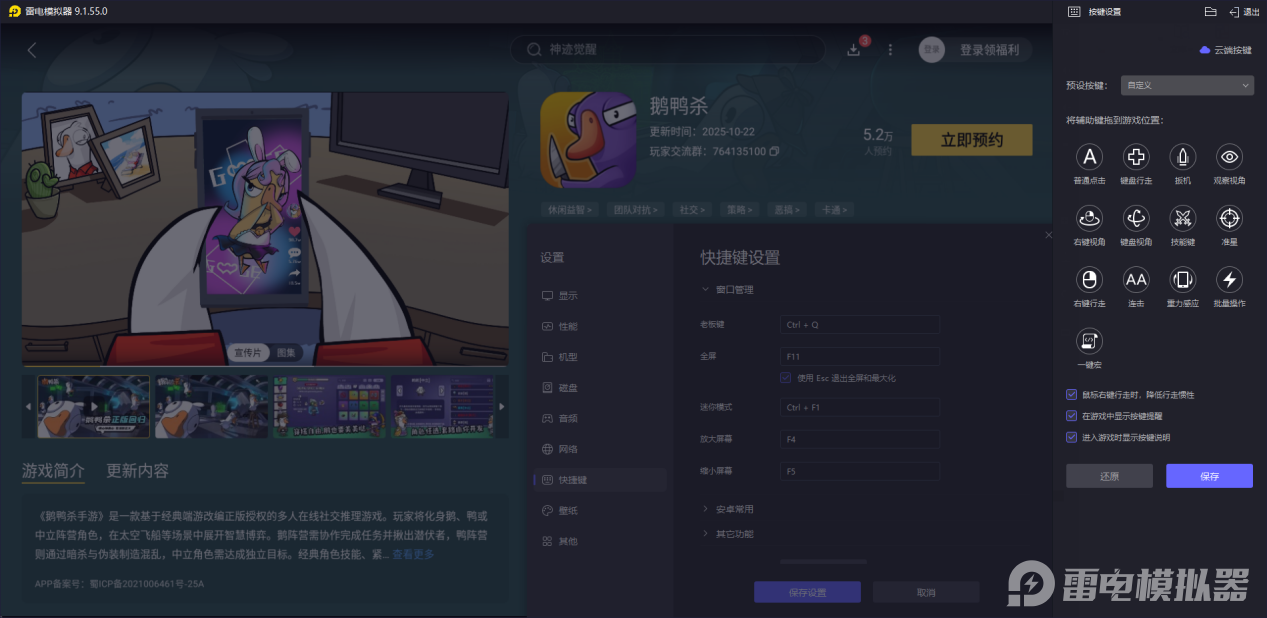Choose the 重力感应 gravity sensor icon

1182,281
